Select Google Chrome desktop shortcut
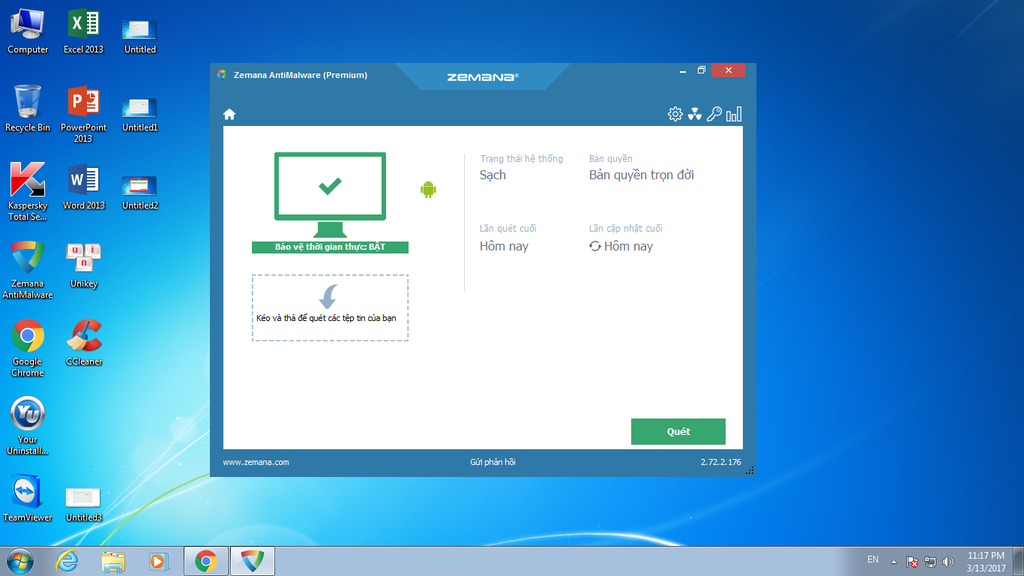Viewport: 1024px width, 576px height. point(27,347)
